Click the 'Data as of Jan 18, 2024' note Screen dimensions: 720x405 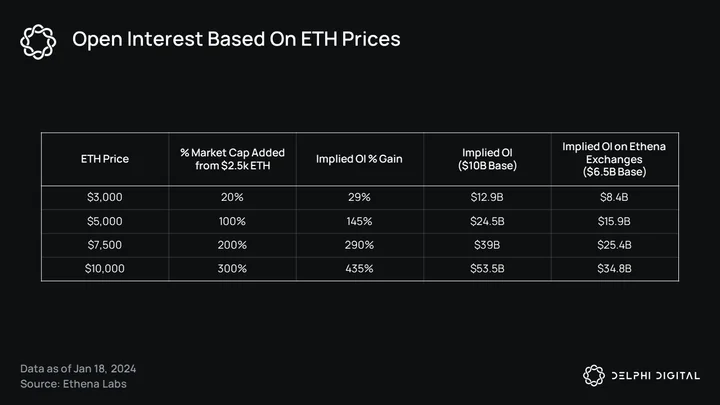tap(78, 369)
